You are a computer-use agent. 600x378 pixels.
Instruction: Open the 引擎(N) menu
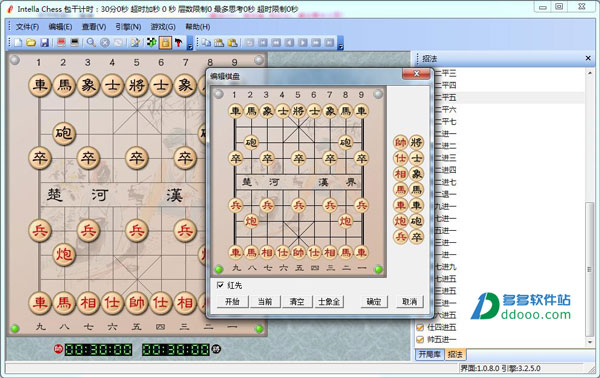(x=128, y=27)
